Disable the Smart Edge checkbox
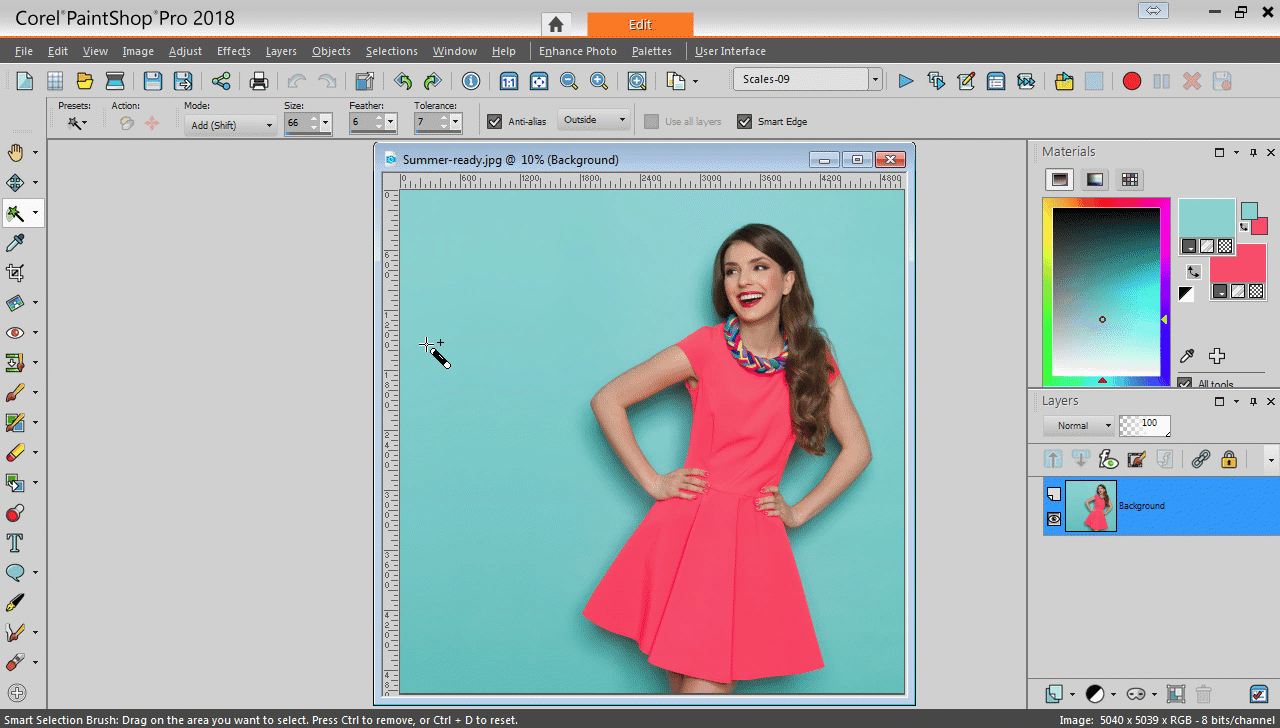The width and height of the screenshot is (1280, 728). click(x=744, y=122)
